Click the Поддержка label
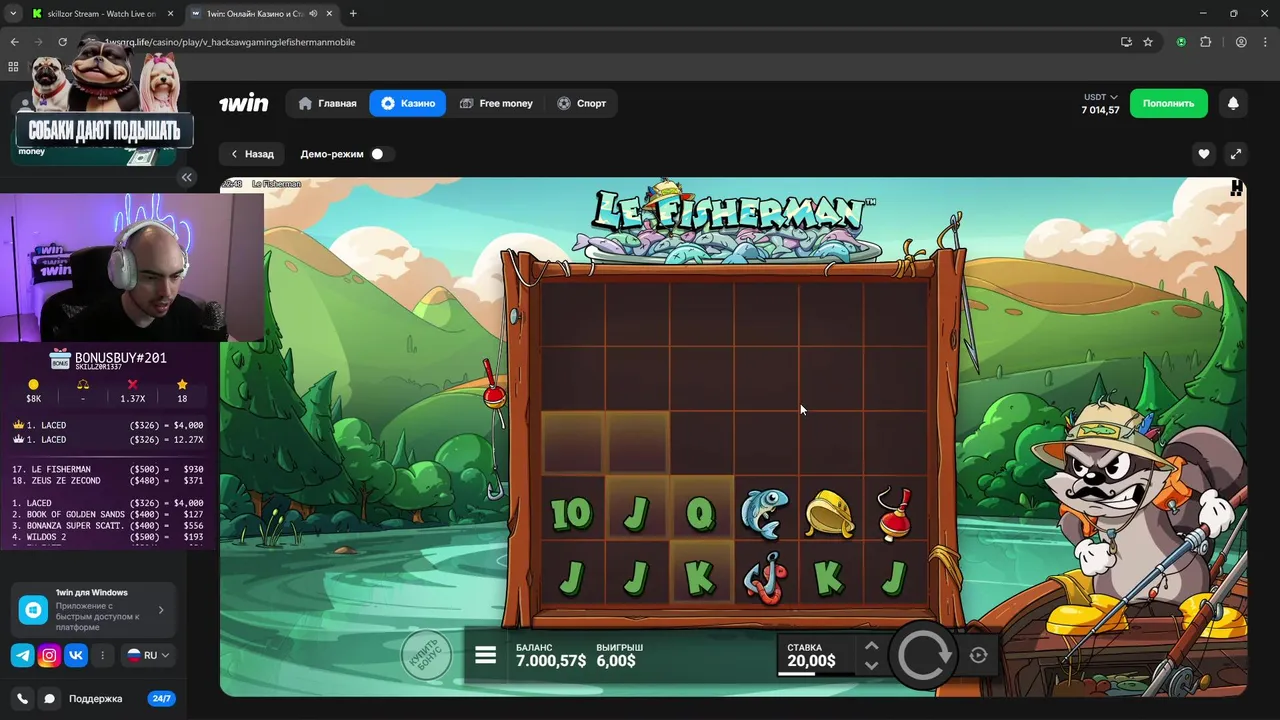This screenshot has width=1280, height=720. click(x=95, y=699)
